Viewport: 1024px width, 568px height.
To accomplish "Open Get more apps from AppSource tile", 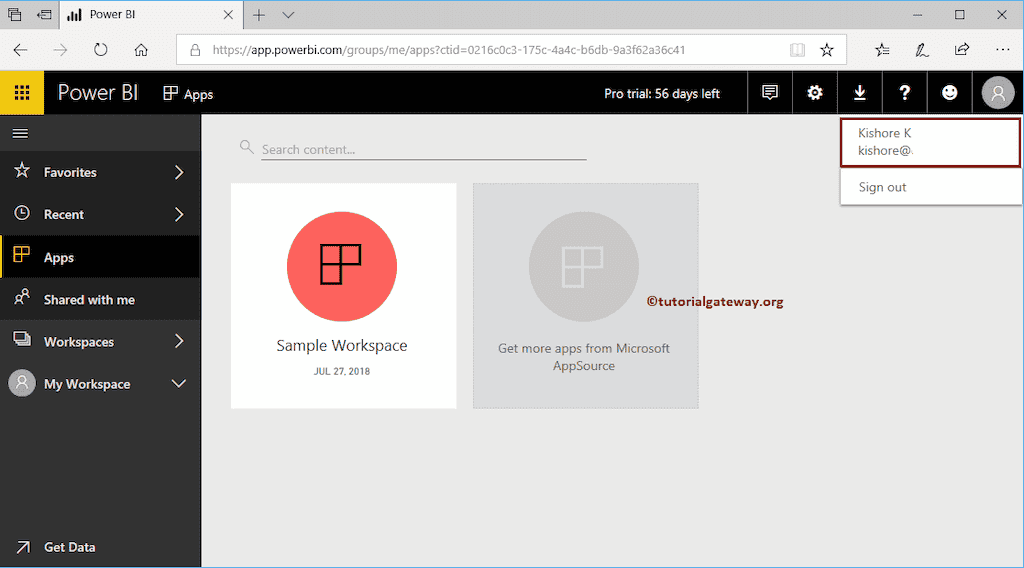I will click(586, 296).
